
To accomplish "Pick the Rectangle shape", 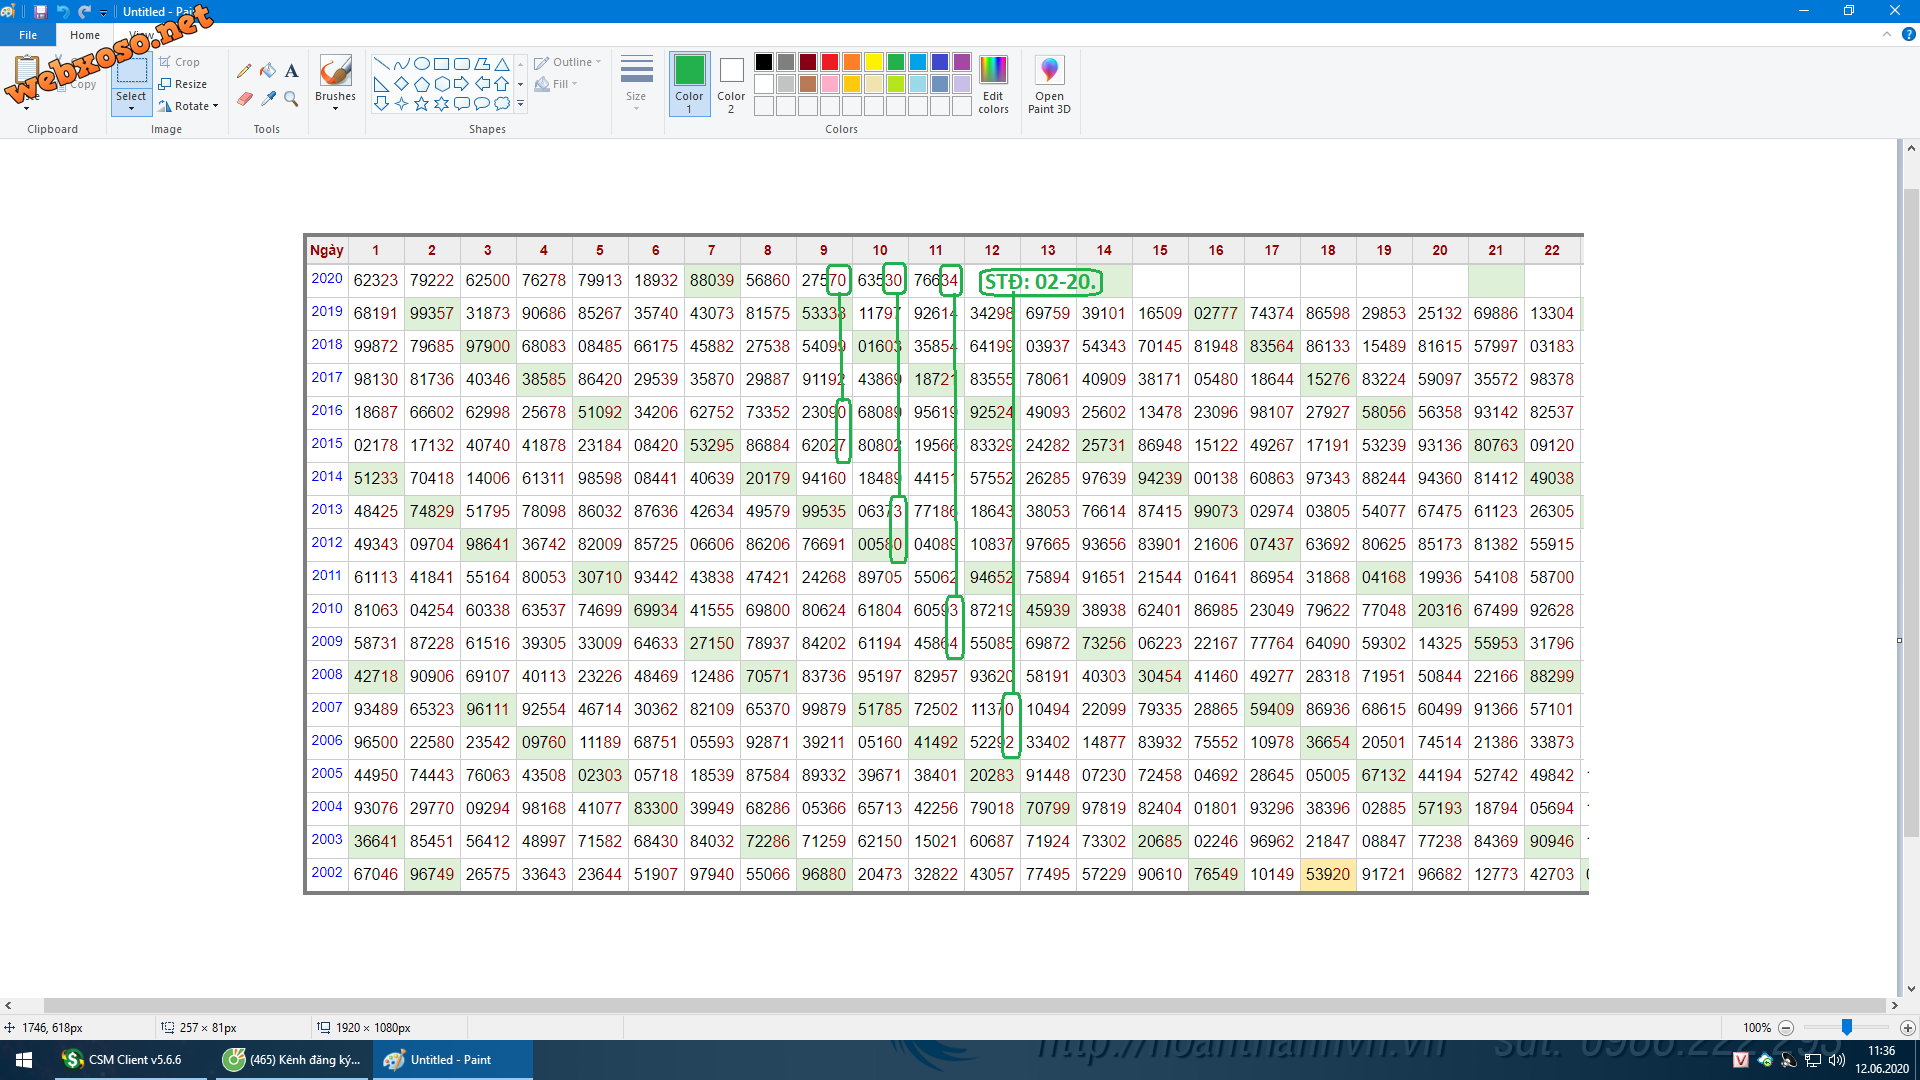I will (441, 63).
